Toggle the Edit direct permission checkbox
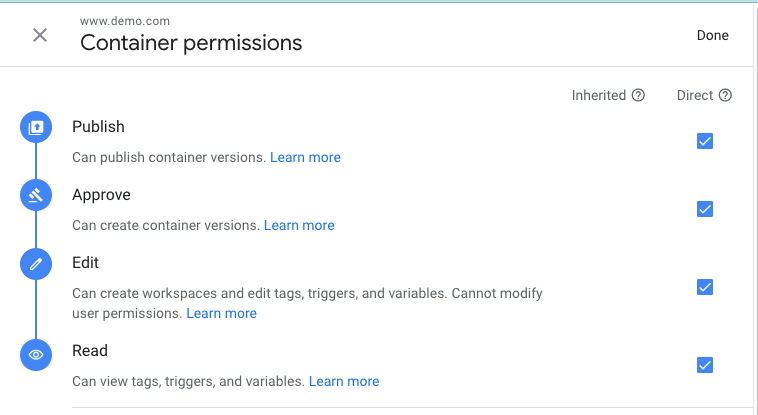 tap(705, 287)
